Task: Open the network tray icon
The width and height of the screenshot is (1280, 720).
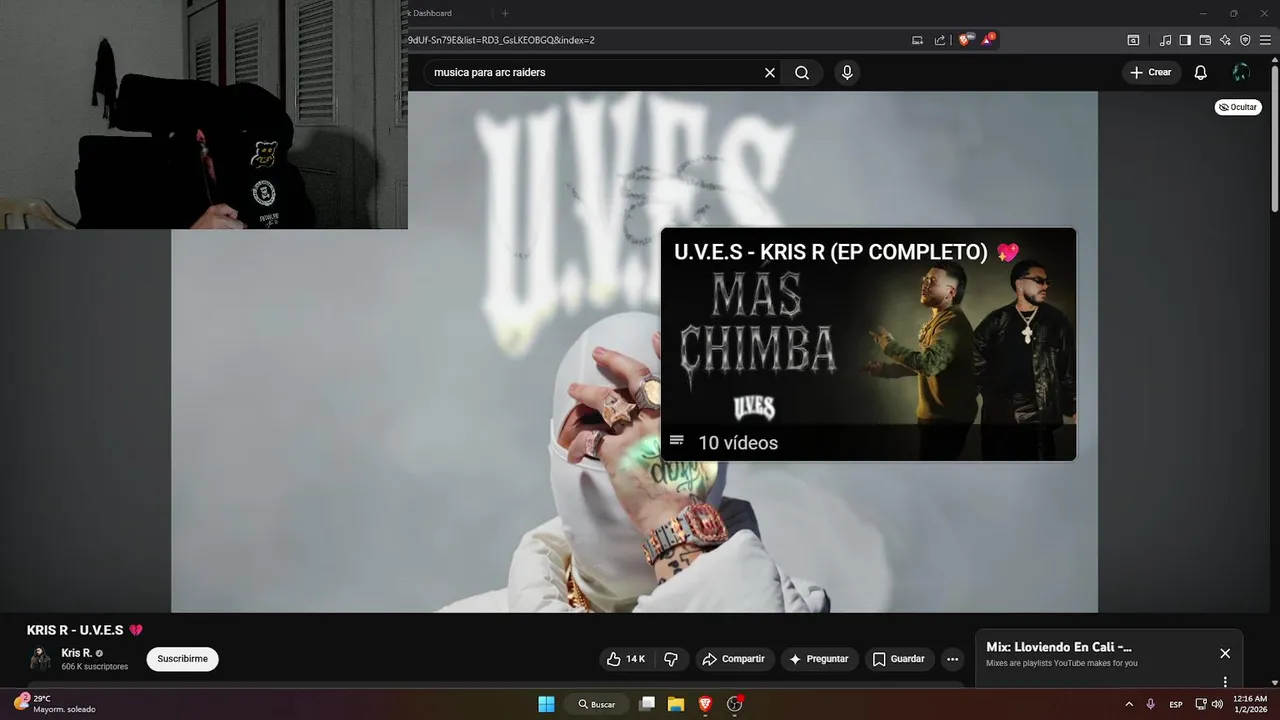Action: (1201, 704)
